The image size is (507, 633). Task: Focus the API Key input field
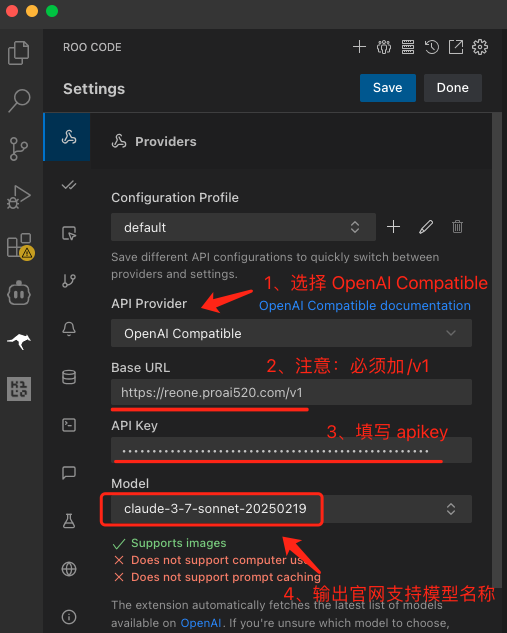291,450
